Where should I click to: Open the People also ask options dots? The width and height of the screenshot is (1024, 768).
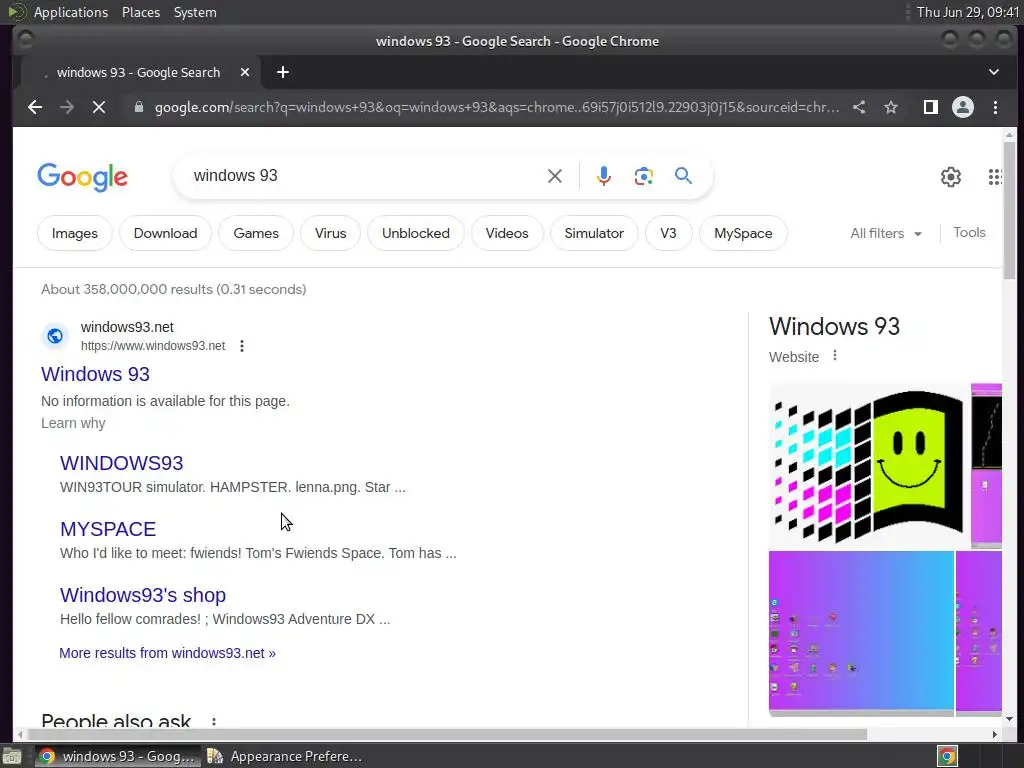214,722
